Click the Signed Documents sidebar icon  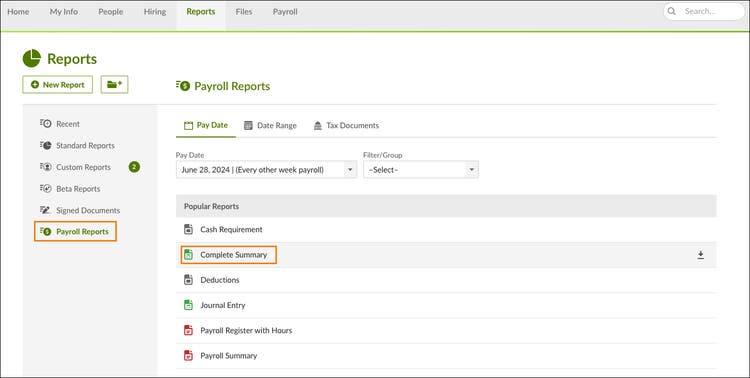coord(45,210)
